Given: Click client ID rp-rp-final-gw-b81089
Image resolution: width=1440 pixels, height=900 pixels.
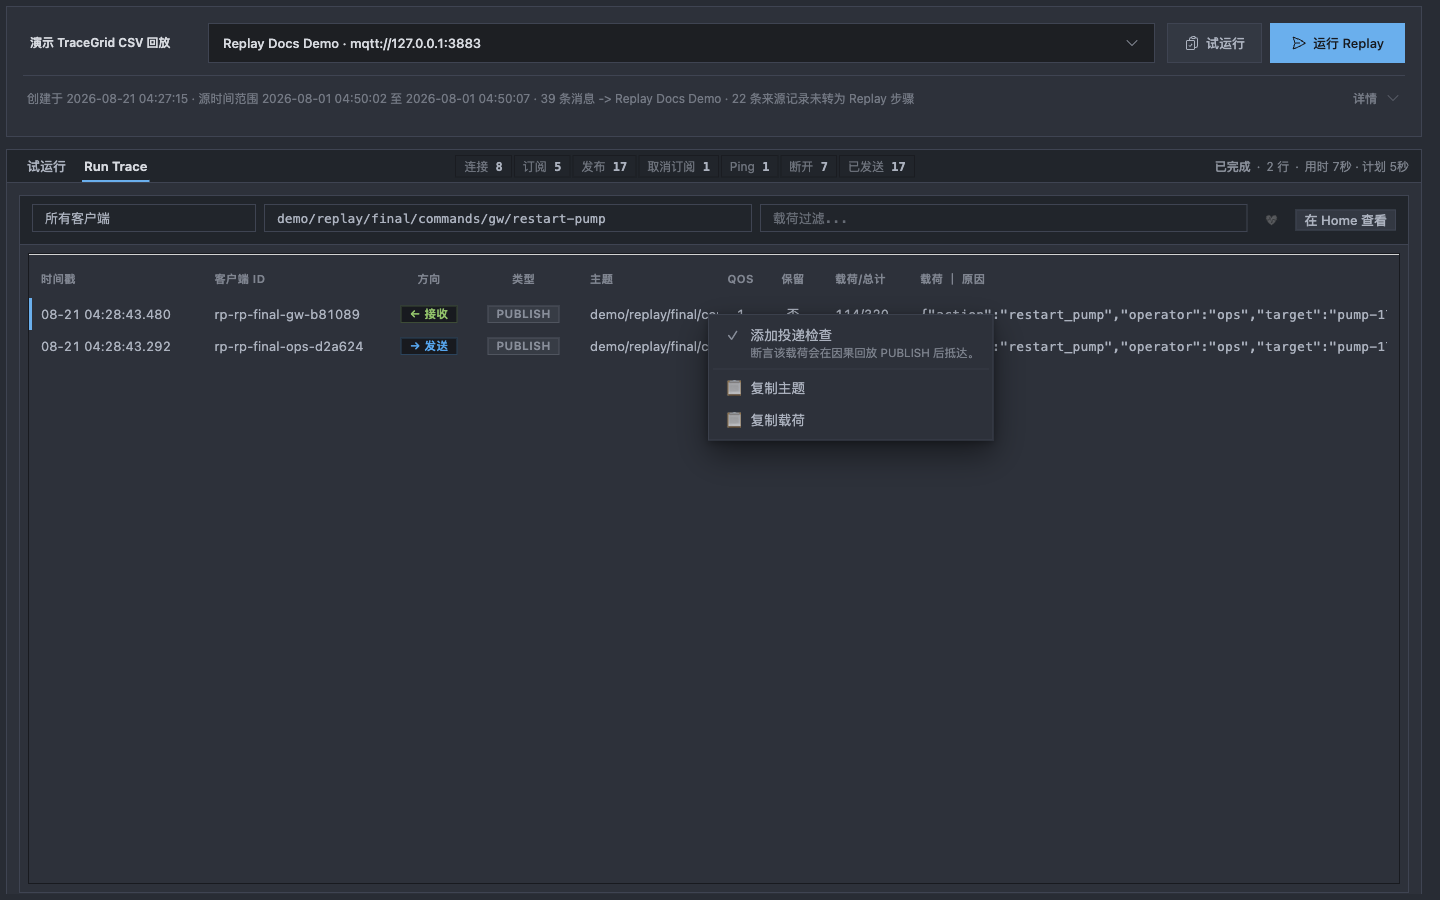Looking at the screenshot, I should 287,314.
